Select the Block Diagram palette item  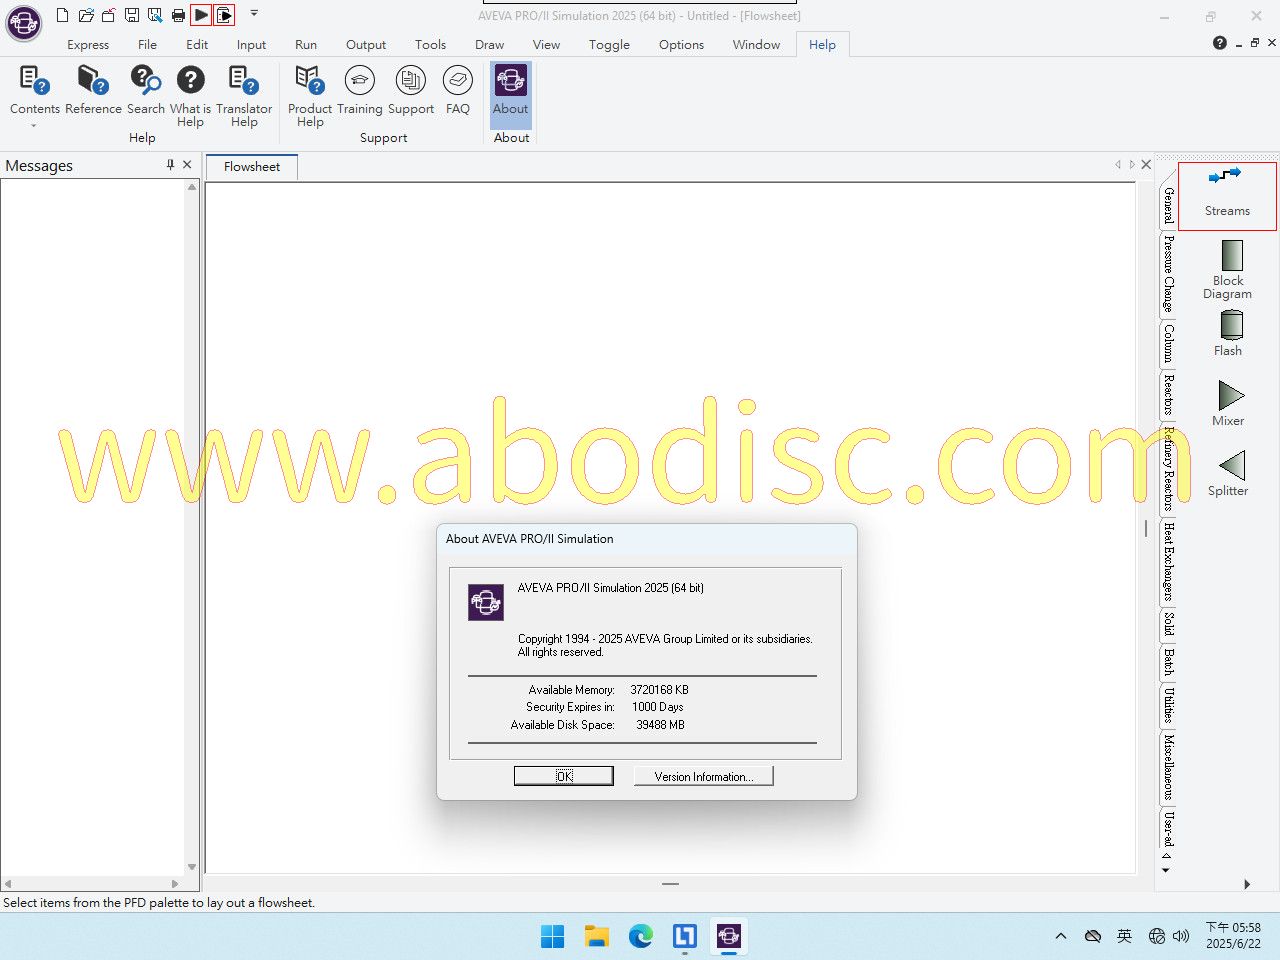(1227, 270)
